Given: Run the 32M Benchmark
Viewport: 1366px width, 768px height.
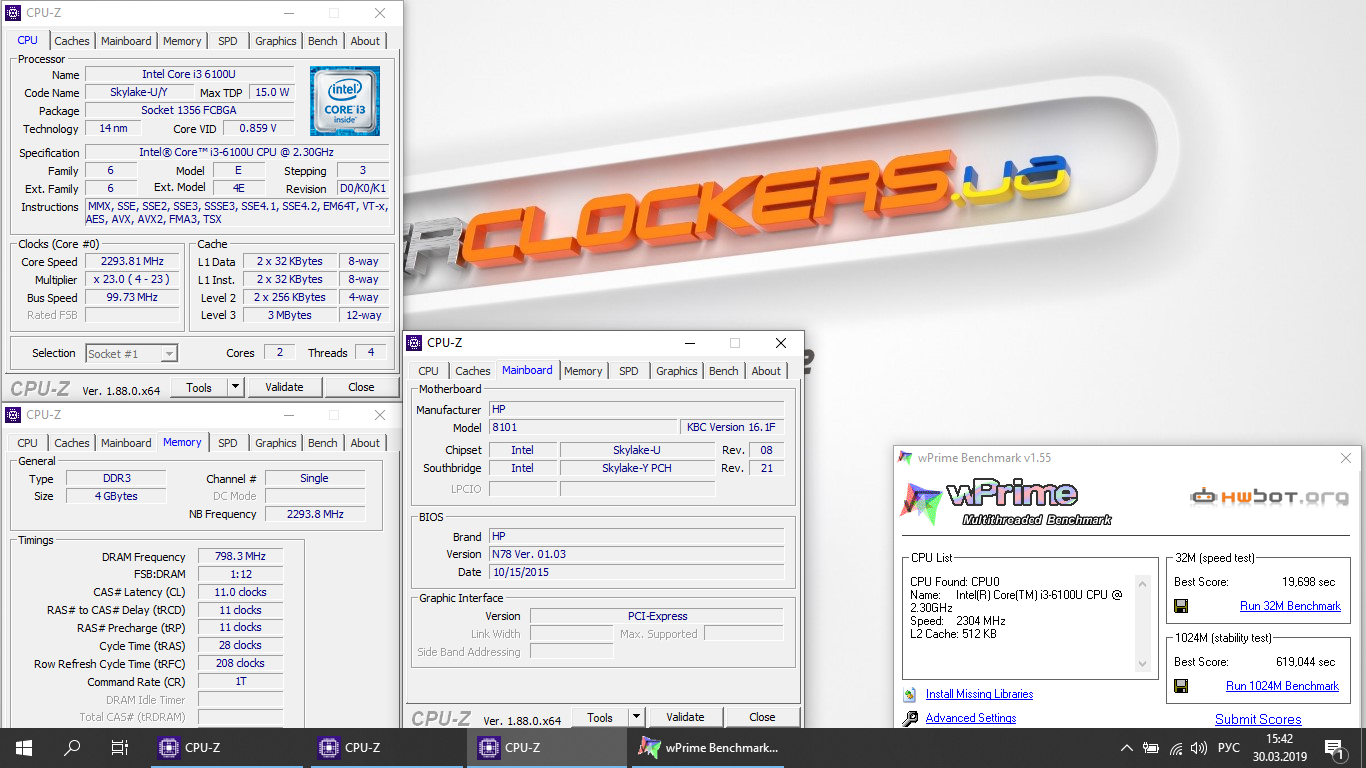Looking at the screenshot, I should point(1290,606).
